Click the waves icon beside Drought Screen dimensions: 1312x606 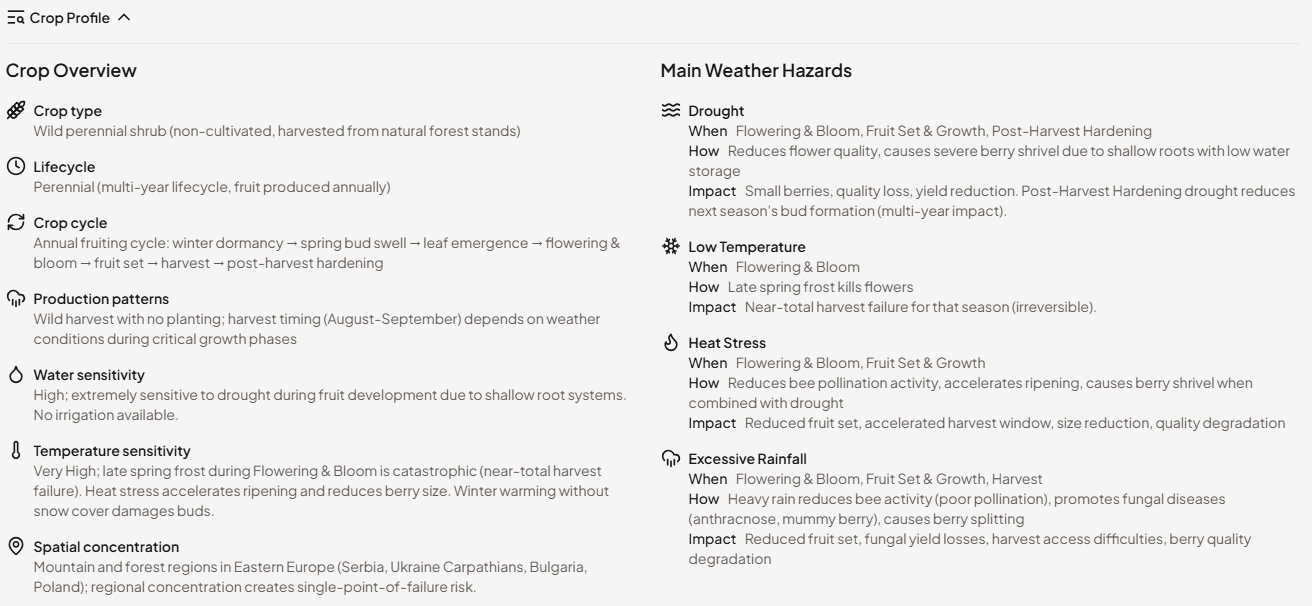(670, 111)
